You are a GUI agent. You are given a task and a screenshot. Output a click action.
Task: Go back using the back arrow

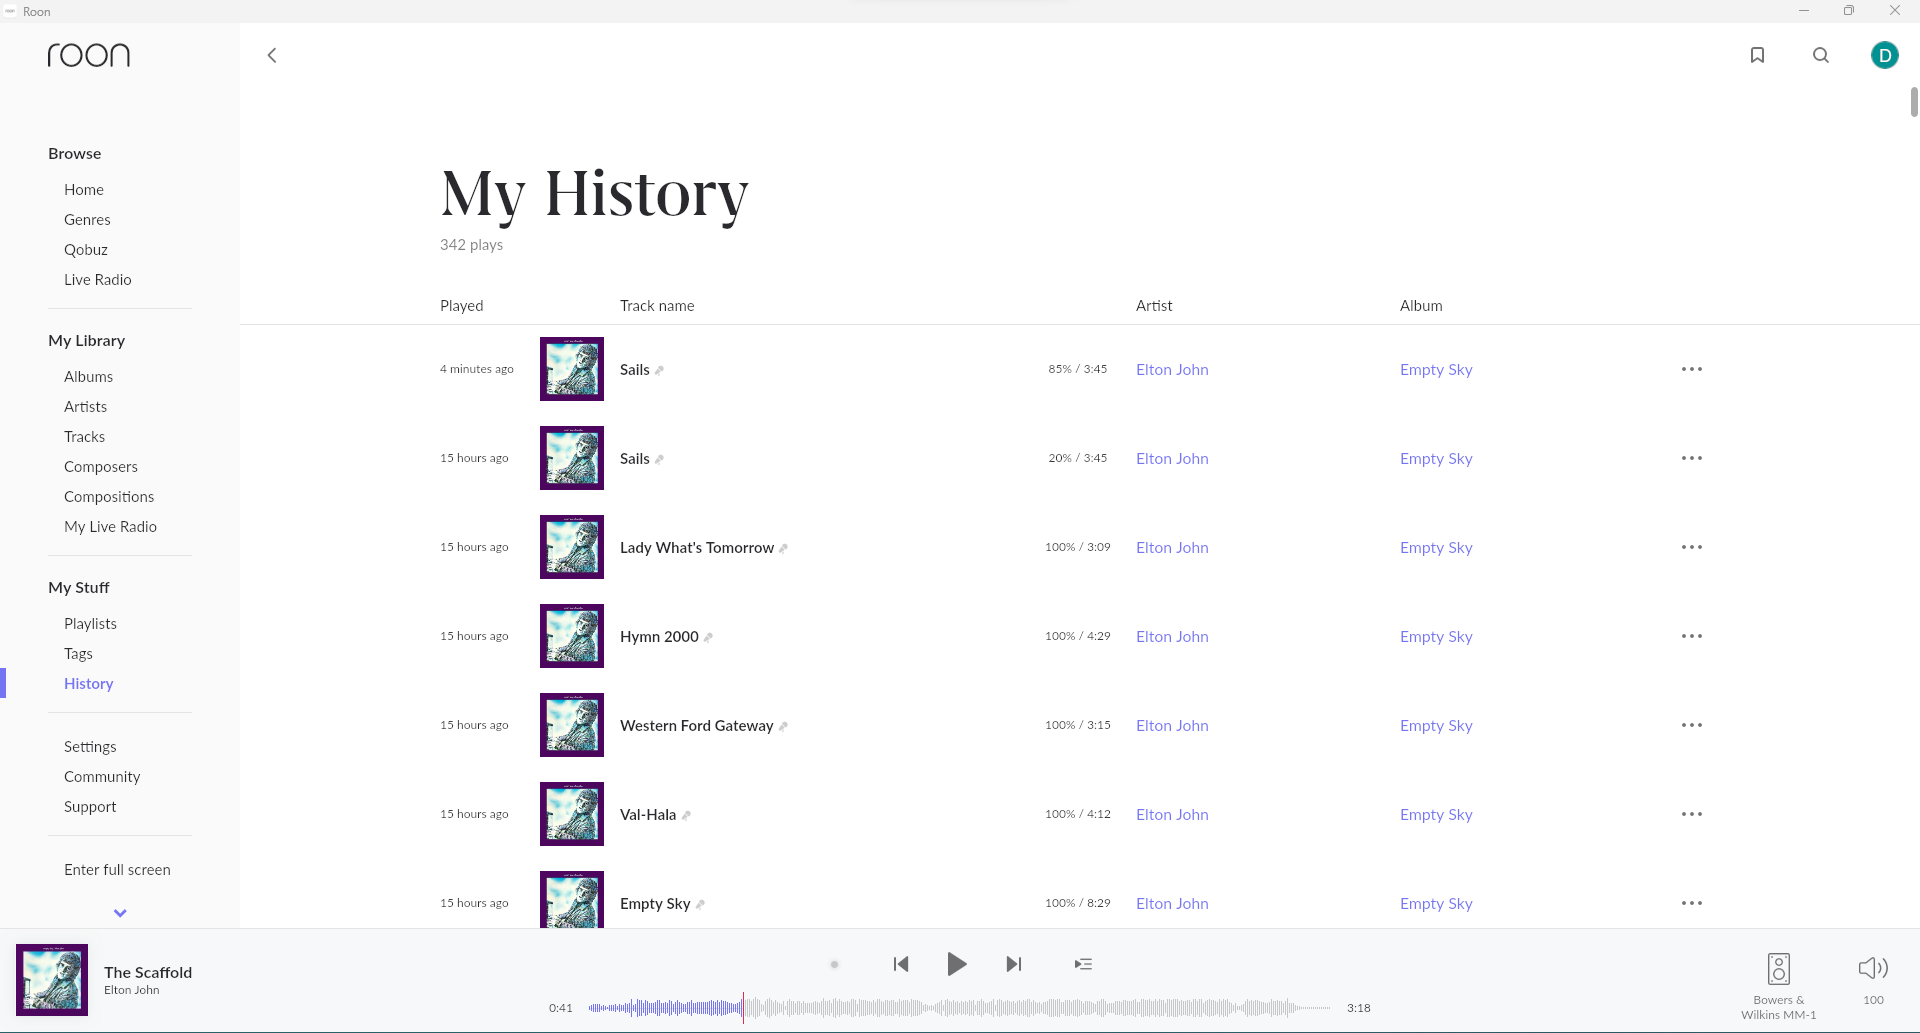tap(271, 55)
